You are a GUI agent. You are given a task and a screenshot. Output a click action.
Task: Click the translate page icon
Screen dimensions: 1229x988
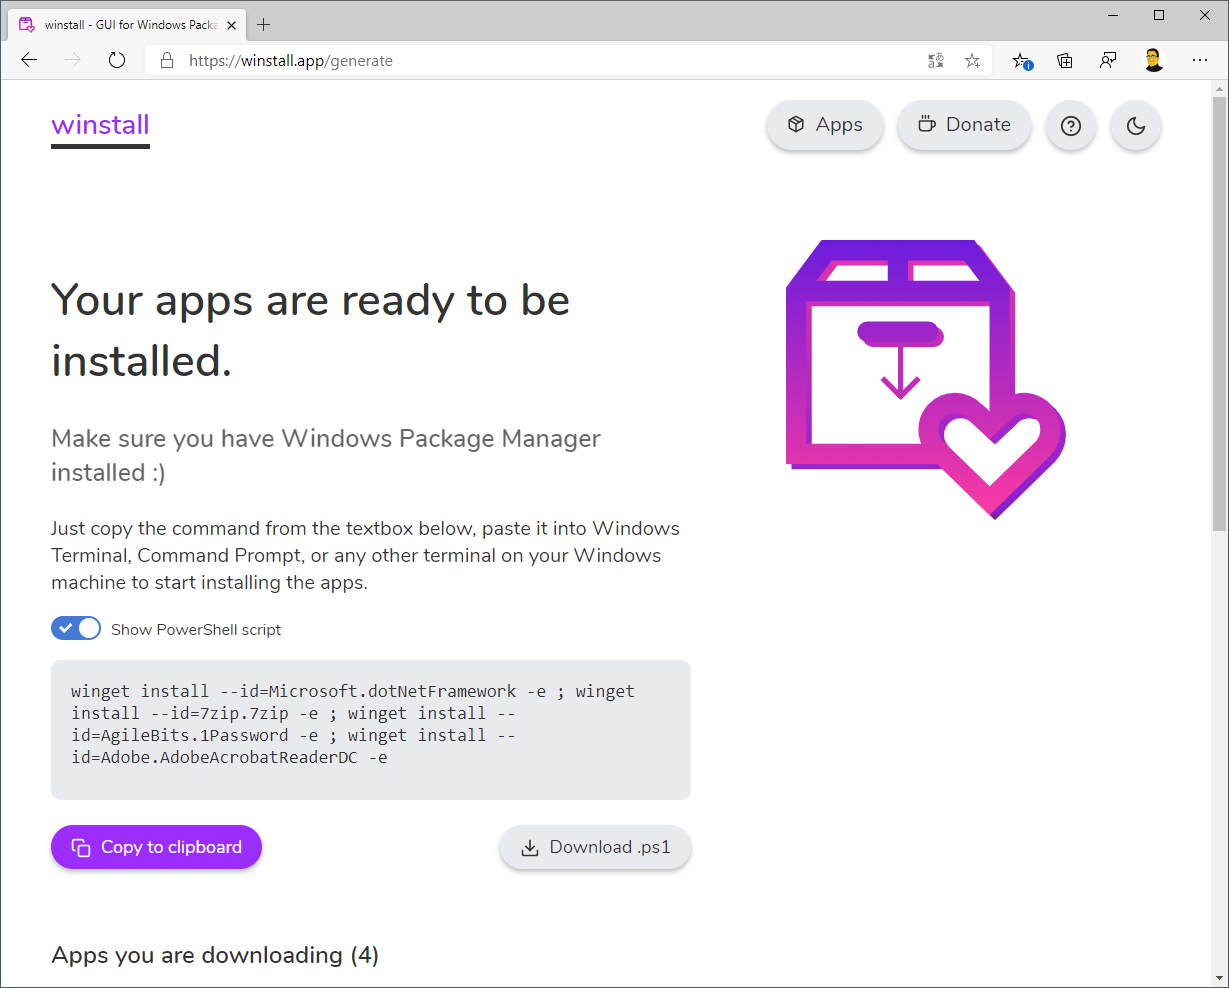point(936,61)
